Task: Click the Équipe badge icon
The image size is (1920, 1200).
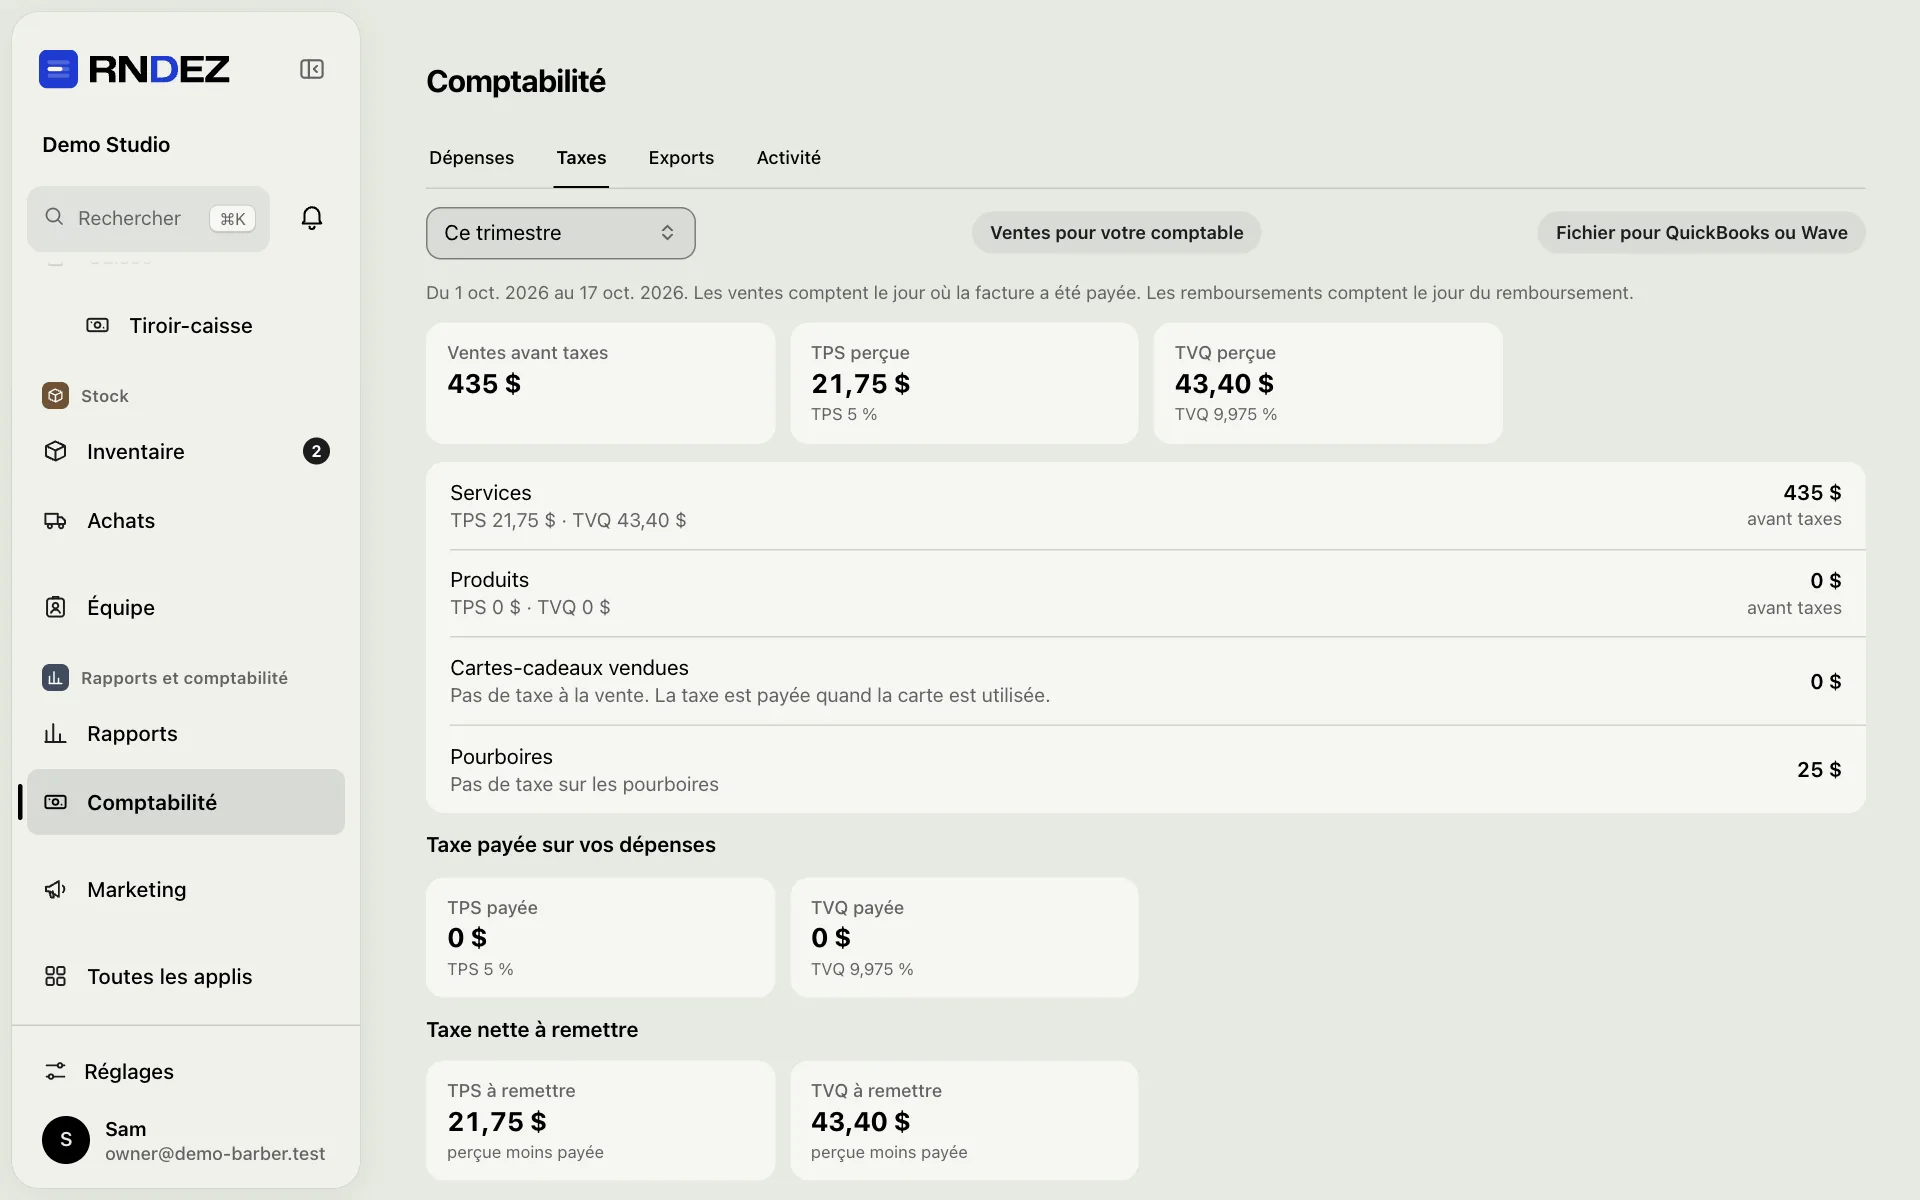Action: pyautogui.click(x=56, y=607)
